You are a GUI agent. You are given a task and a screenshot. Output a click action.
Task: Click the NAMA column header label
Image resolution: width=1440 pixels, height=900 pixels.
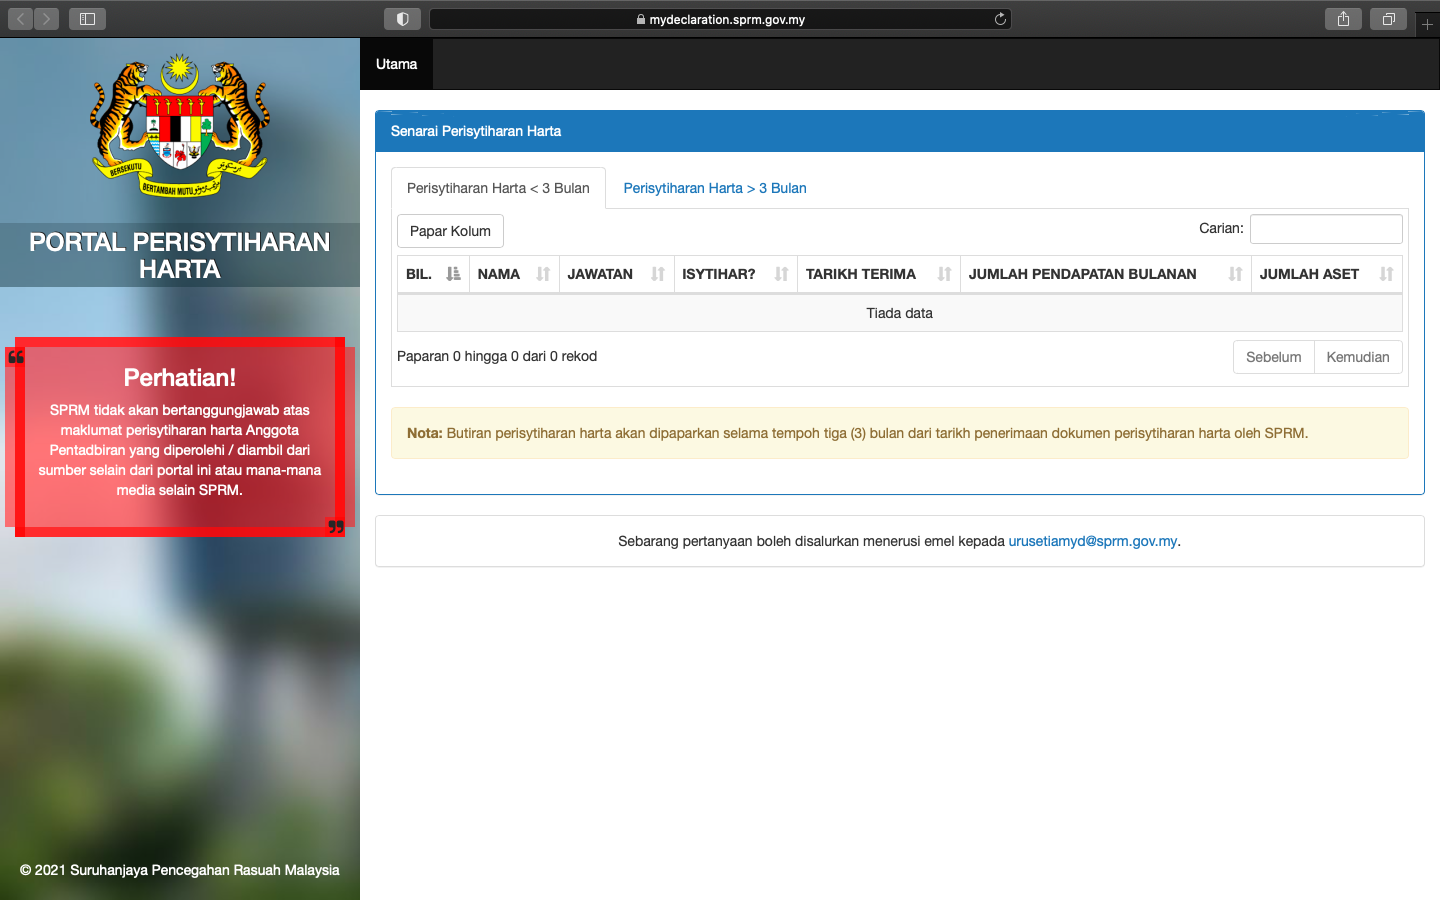[x=499, y=274]
